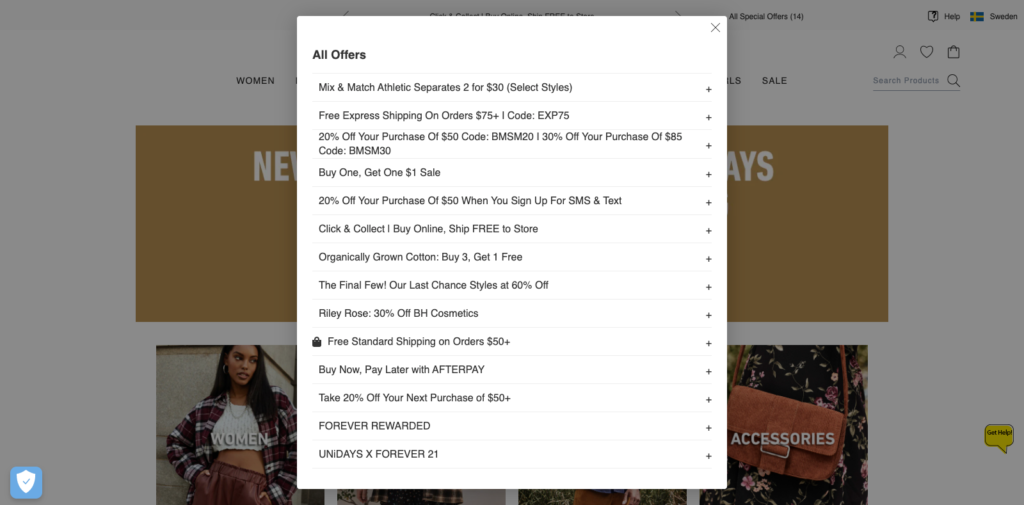Viewport: 1024px width, 505px height.
Task: Open the shopping bag icon
Action: [953, 52]
